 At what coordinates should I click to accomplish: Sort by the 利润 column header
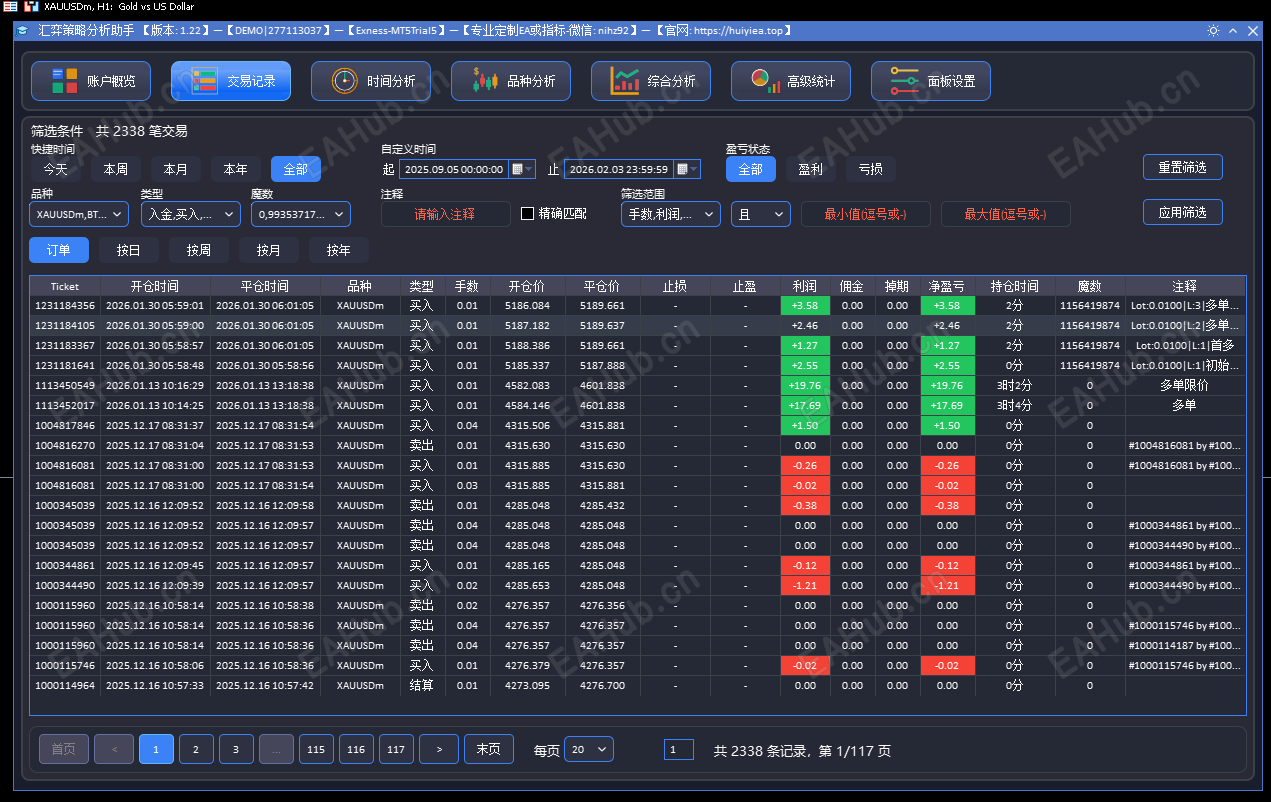click(x=805, y=286)
